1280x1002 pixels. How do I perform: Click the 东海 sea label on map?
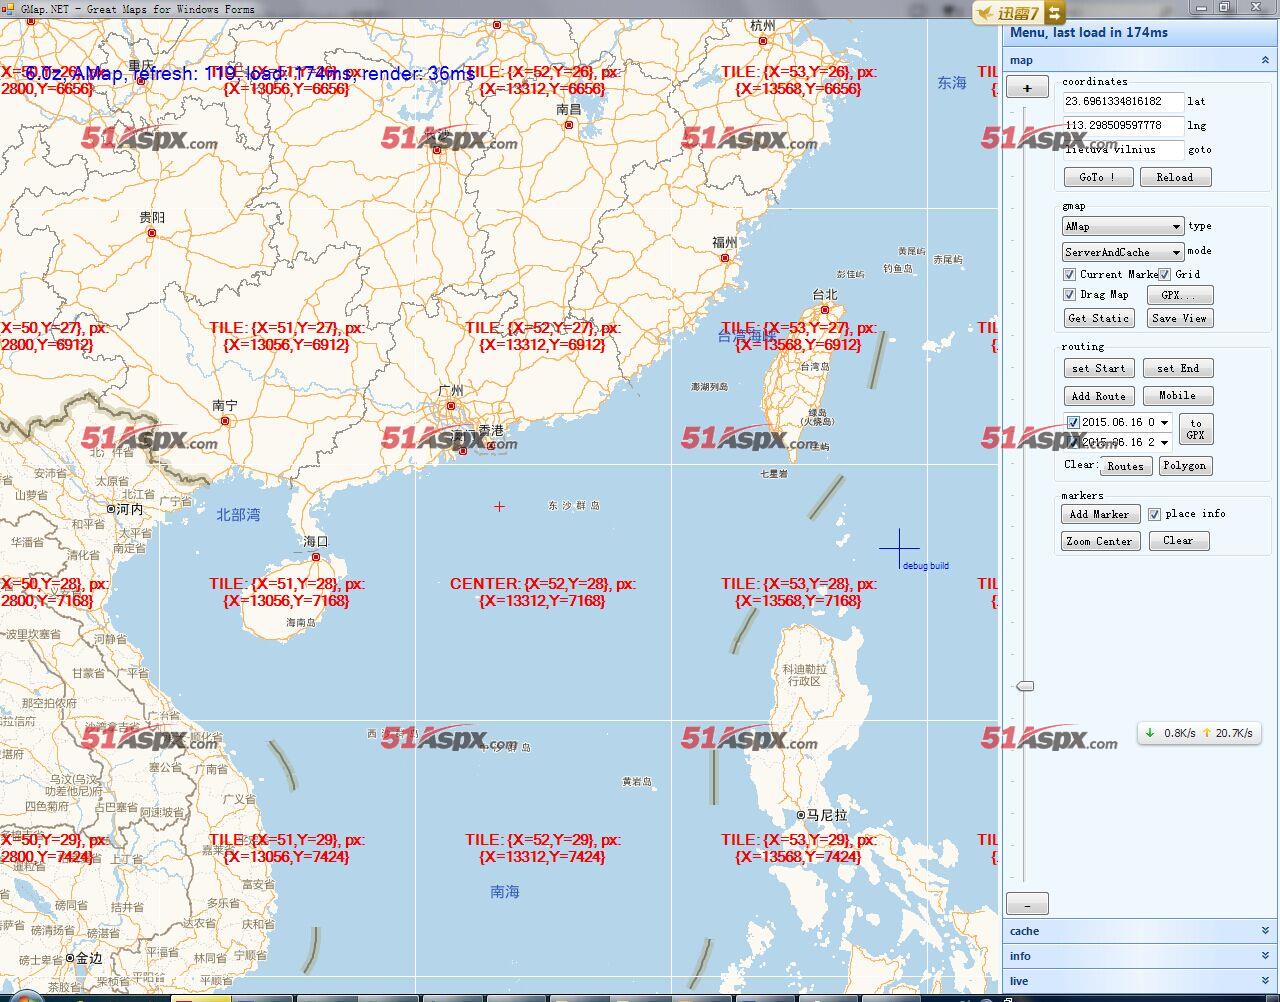coord(952,83)
